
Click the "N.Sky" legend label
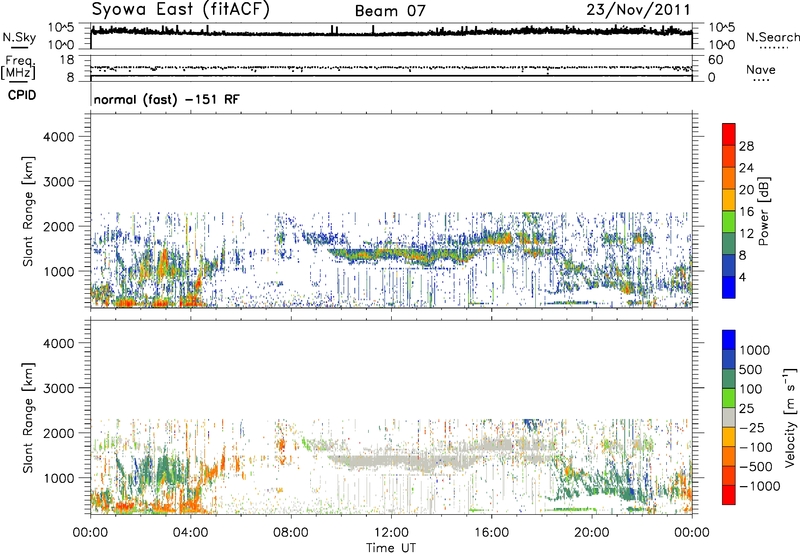click(x=19, y=37)
